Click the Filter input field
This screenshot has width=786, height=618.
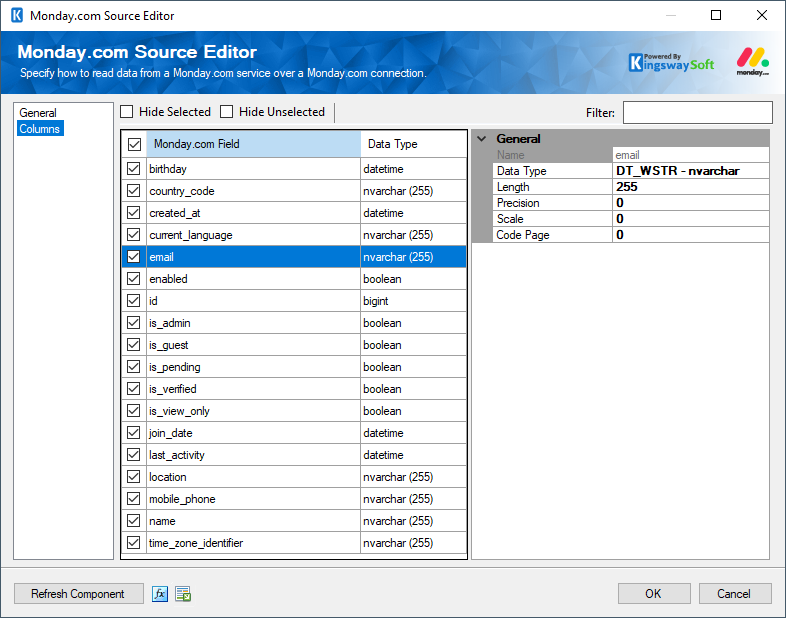click(698, 112)
